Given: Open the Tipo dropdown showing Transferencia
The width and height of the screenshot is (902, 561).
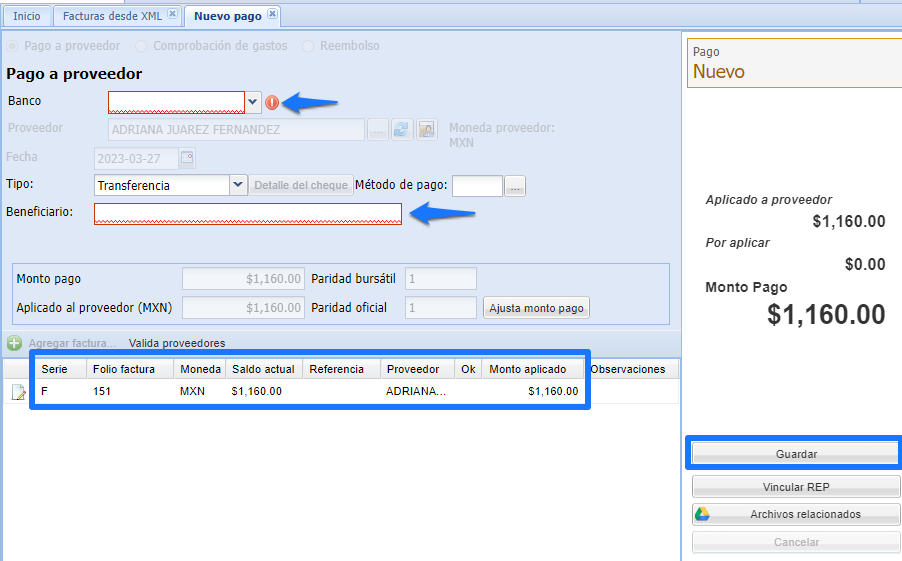Looking at the screenshot, I should tap(238, 185).
